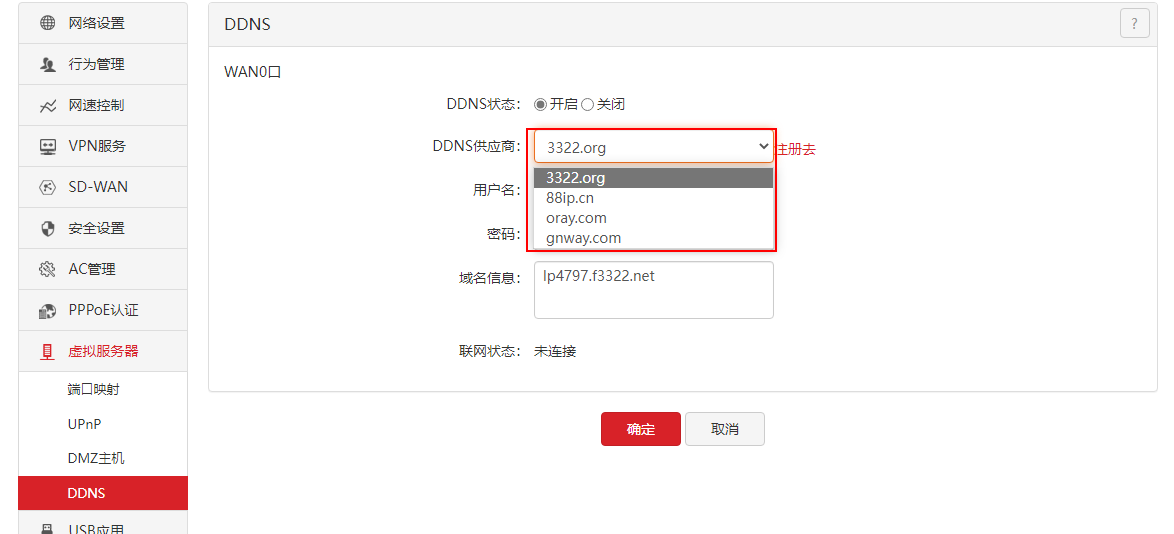Choose oray.com from the provider list
Screen dimensions: 1174x534
(x=654, y=218)
